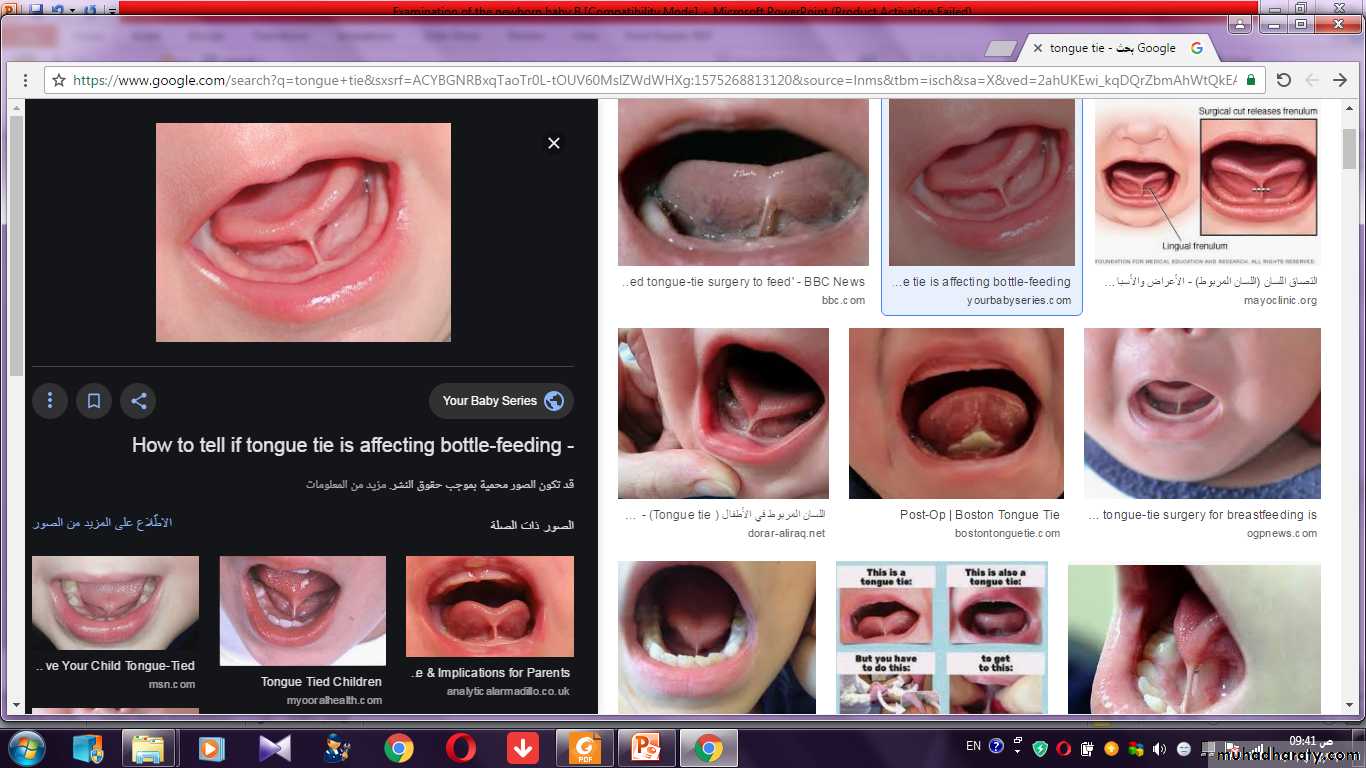This screenshot has height=768, width=1366.
Task: Open the three-dot options menu in preview
Action: (49, 401)
